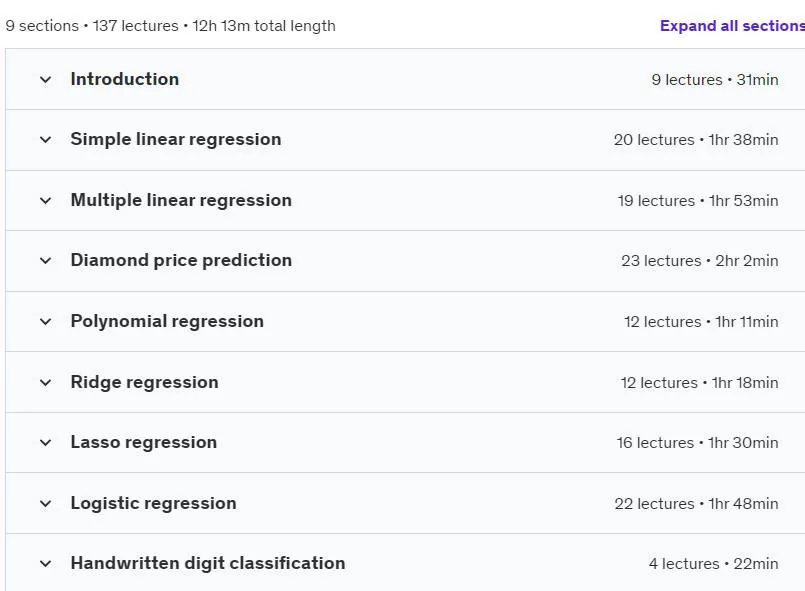Expand Handwritten digit classification chevron
Image resolution: width=805 pixels, height=591 pixels.
[x=45, y=564]
